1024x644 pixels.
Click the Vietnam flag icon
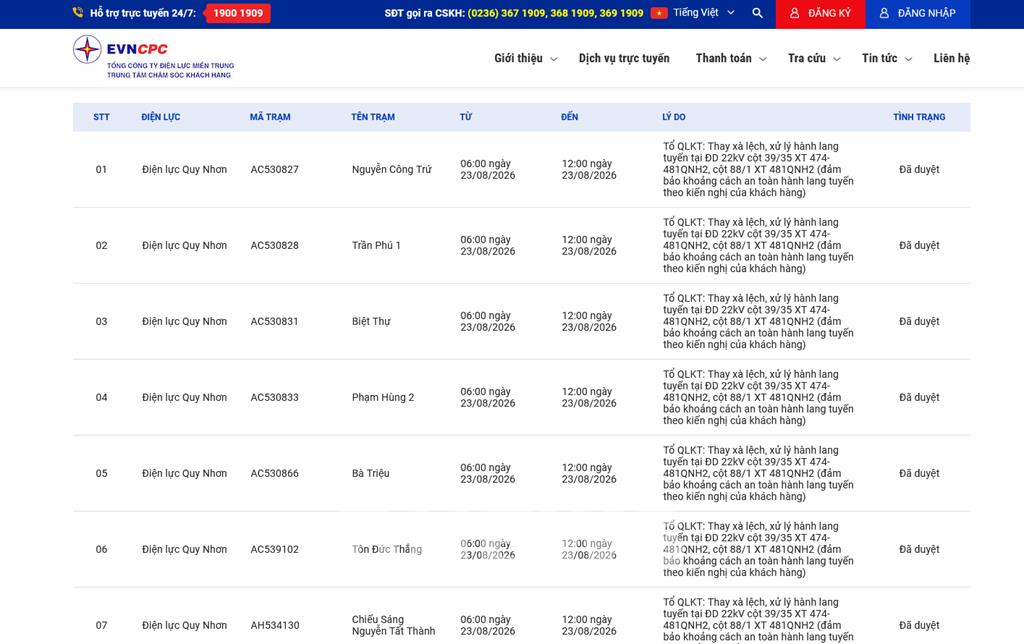tap(659, 13)
